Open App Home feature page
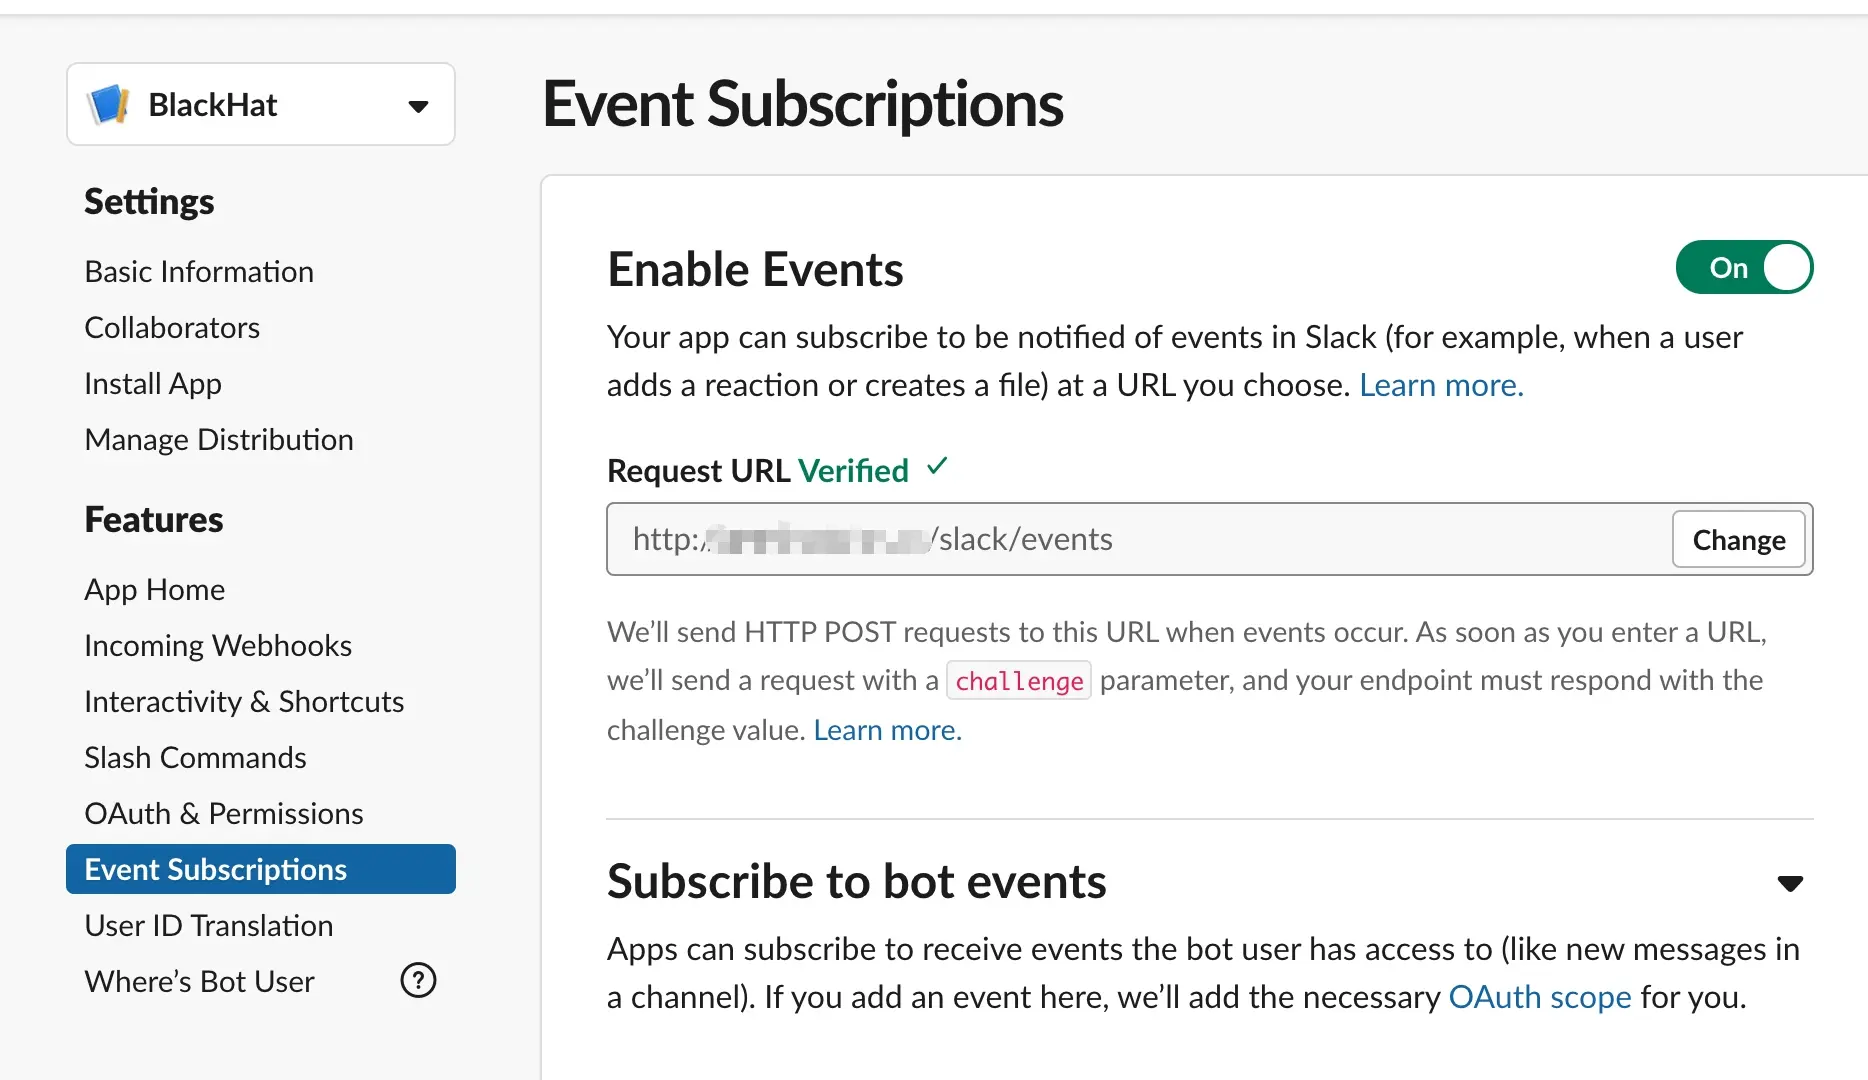Image resolution: width=1868 pixels, height=1080 pixels. click(155, 590)
